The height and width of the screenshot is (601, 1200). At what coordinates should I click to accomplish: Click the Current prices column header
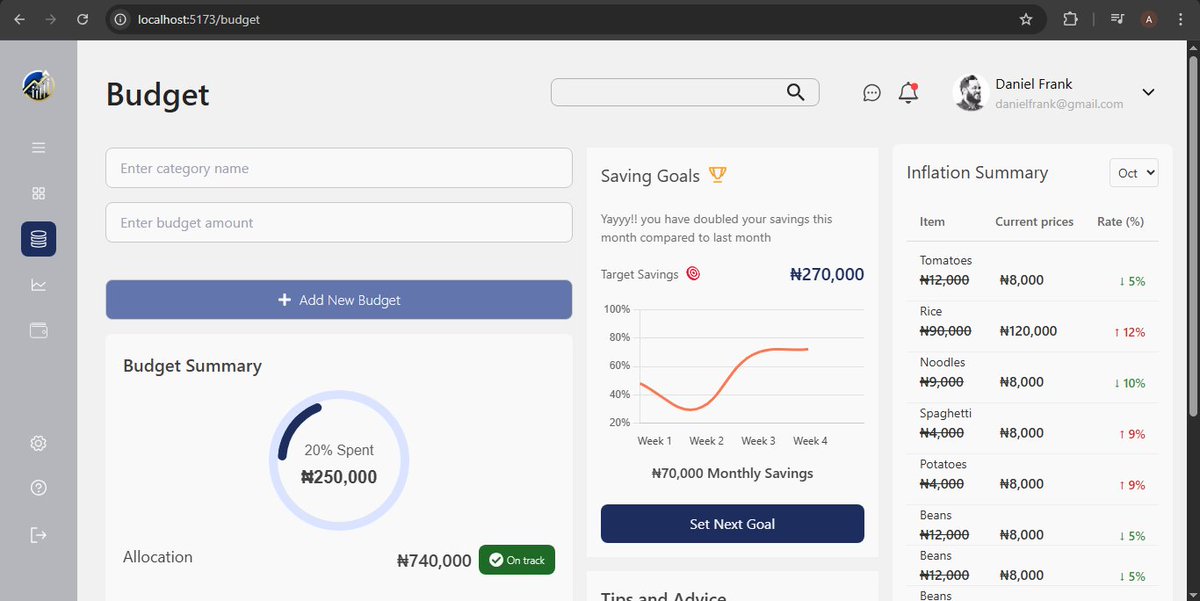pos(1034,221)
